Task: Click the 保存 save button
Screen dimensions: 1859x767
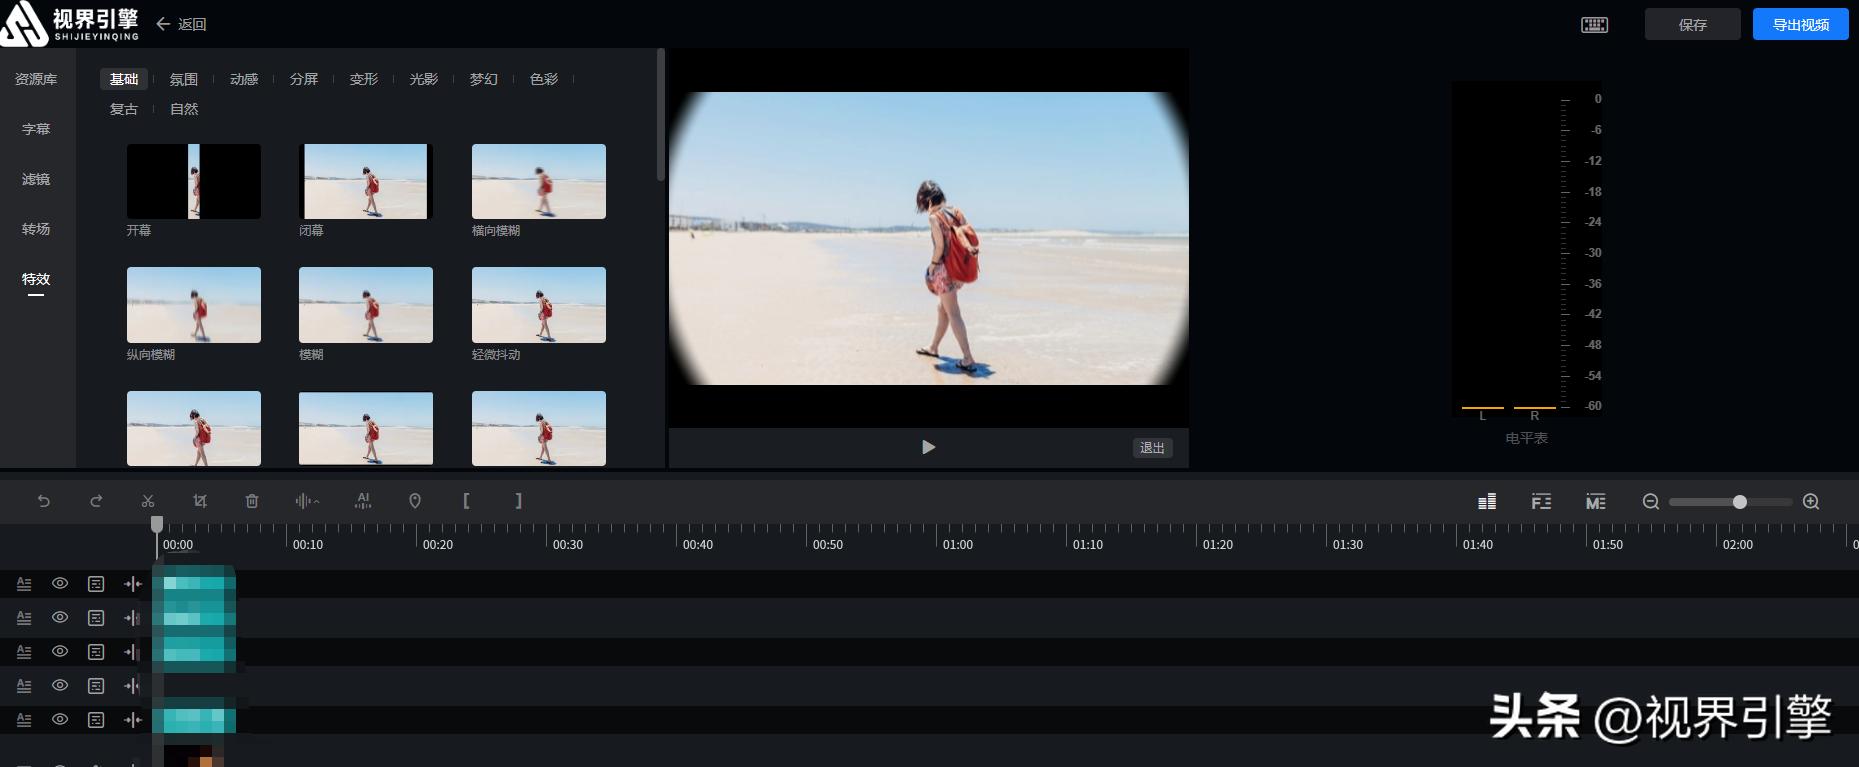Action: click(x=1692, y=25)
